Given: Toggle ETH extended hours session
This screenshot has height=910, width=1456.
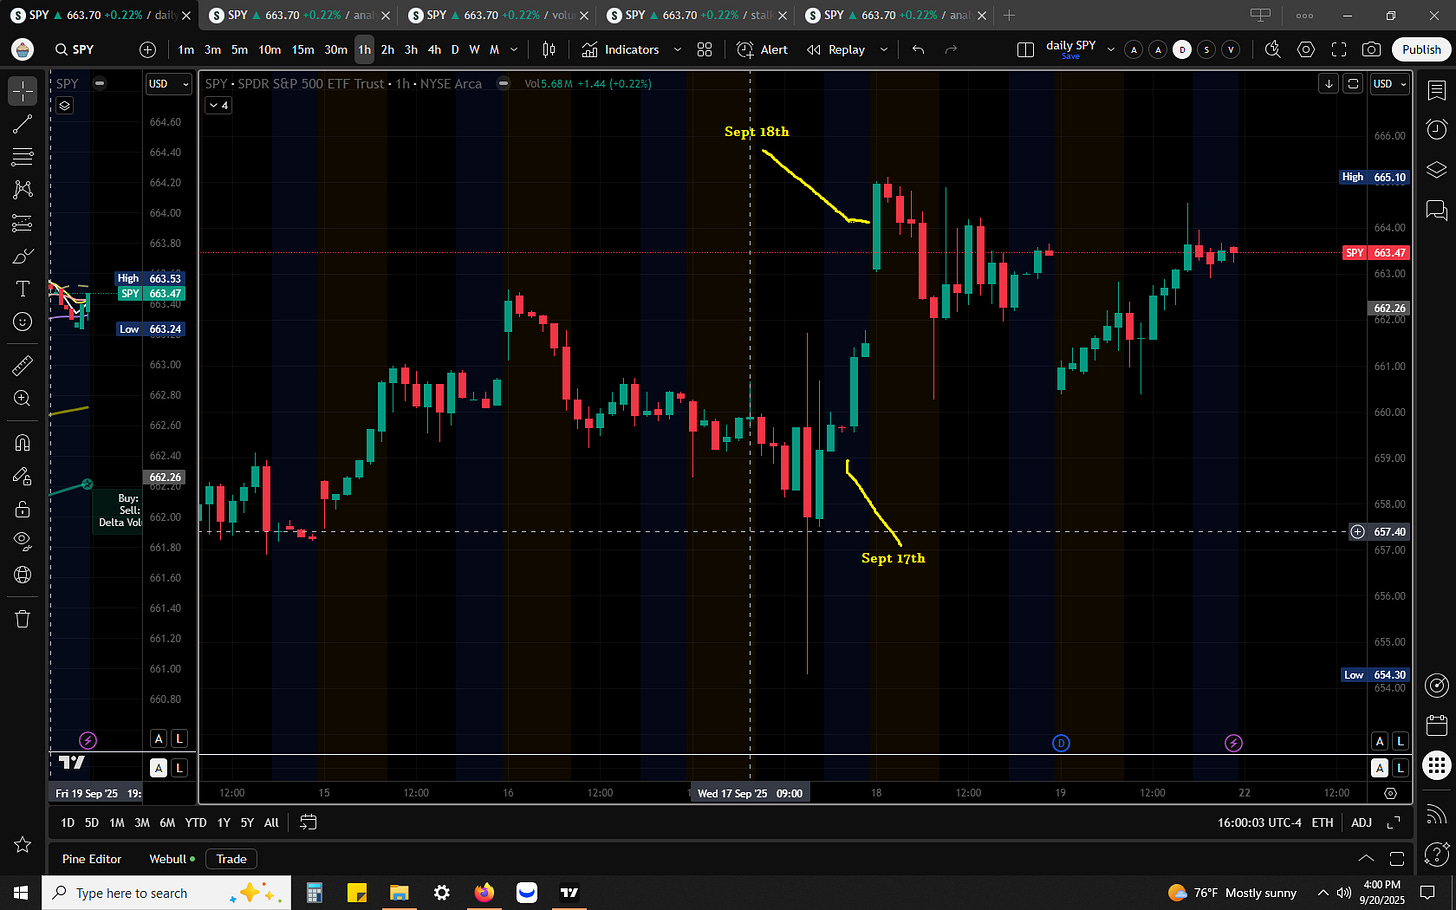Looking at the screenshot, I should point(1322,822).
